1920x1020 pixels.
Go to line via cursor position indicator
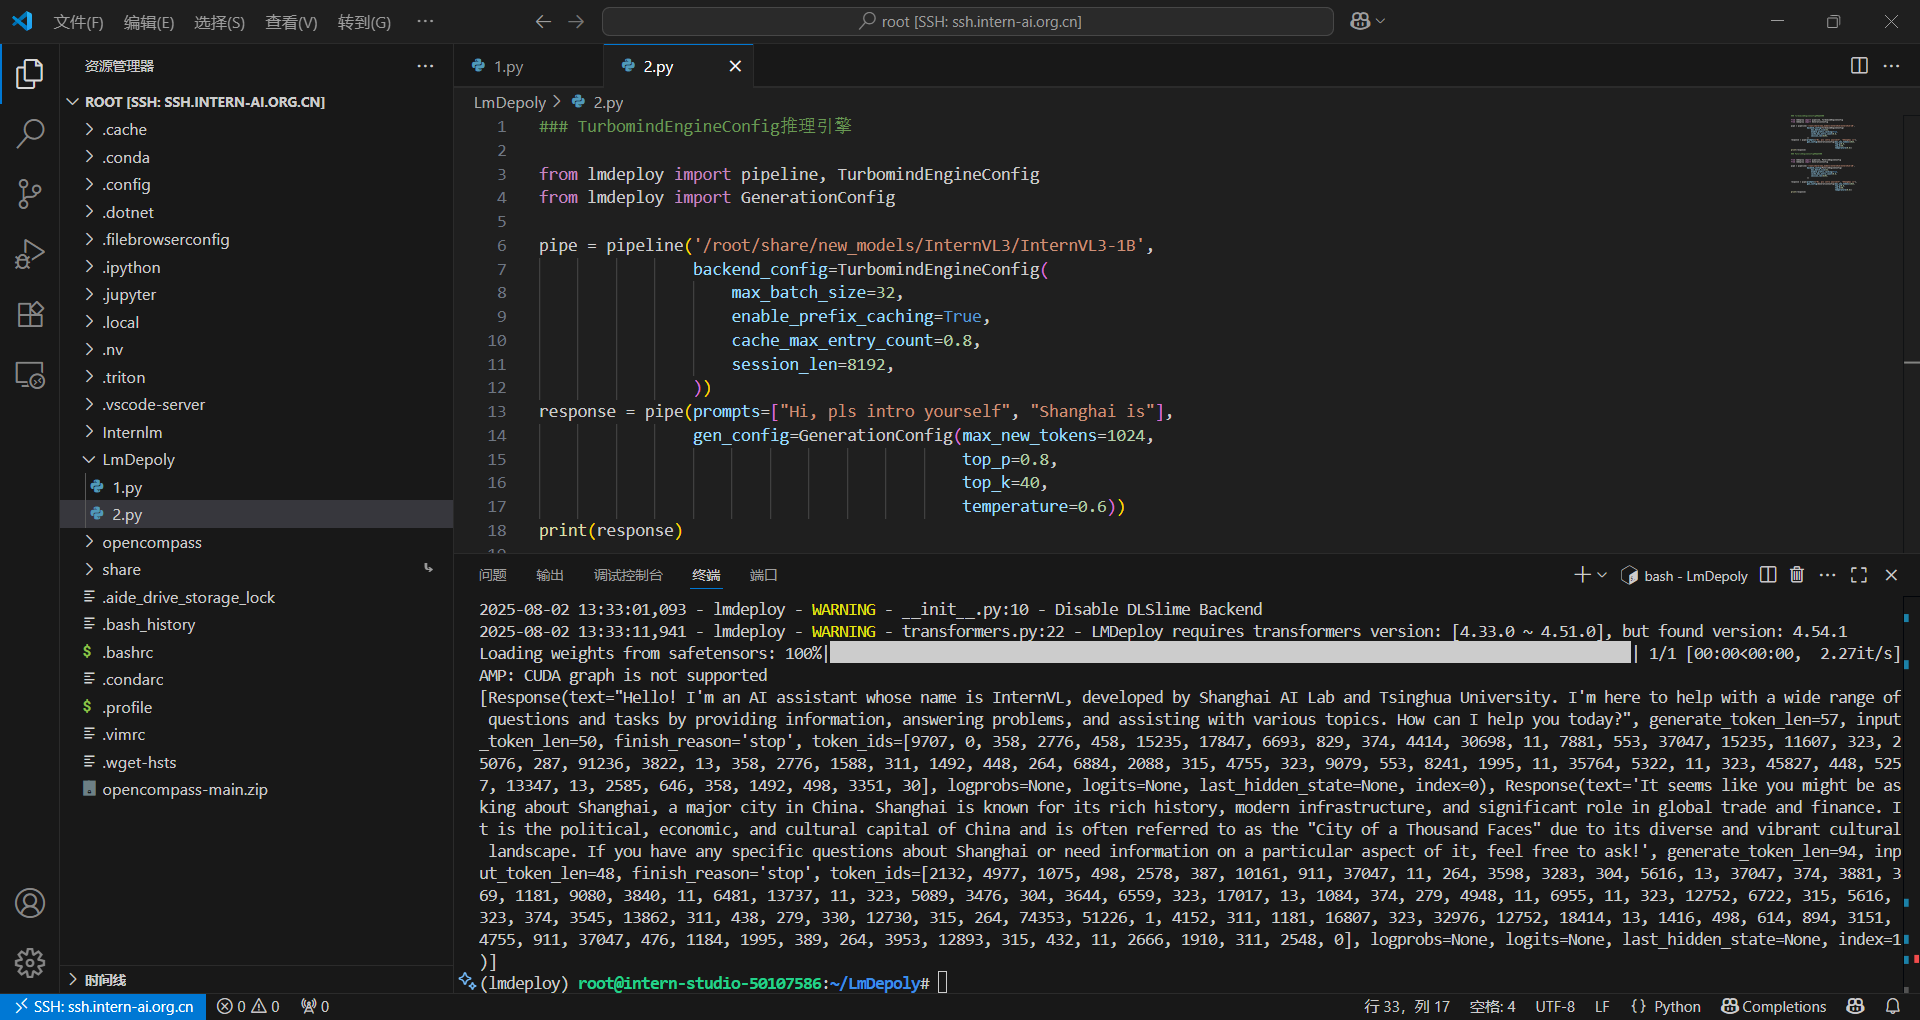coord(1406,1006)
